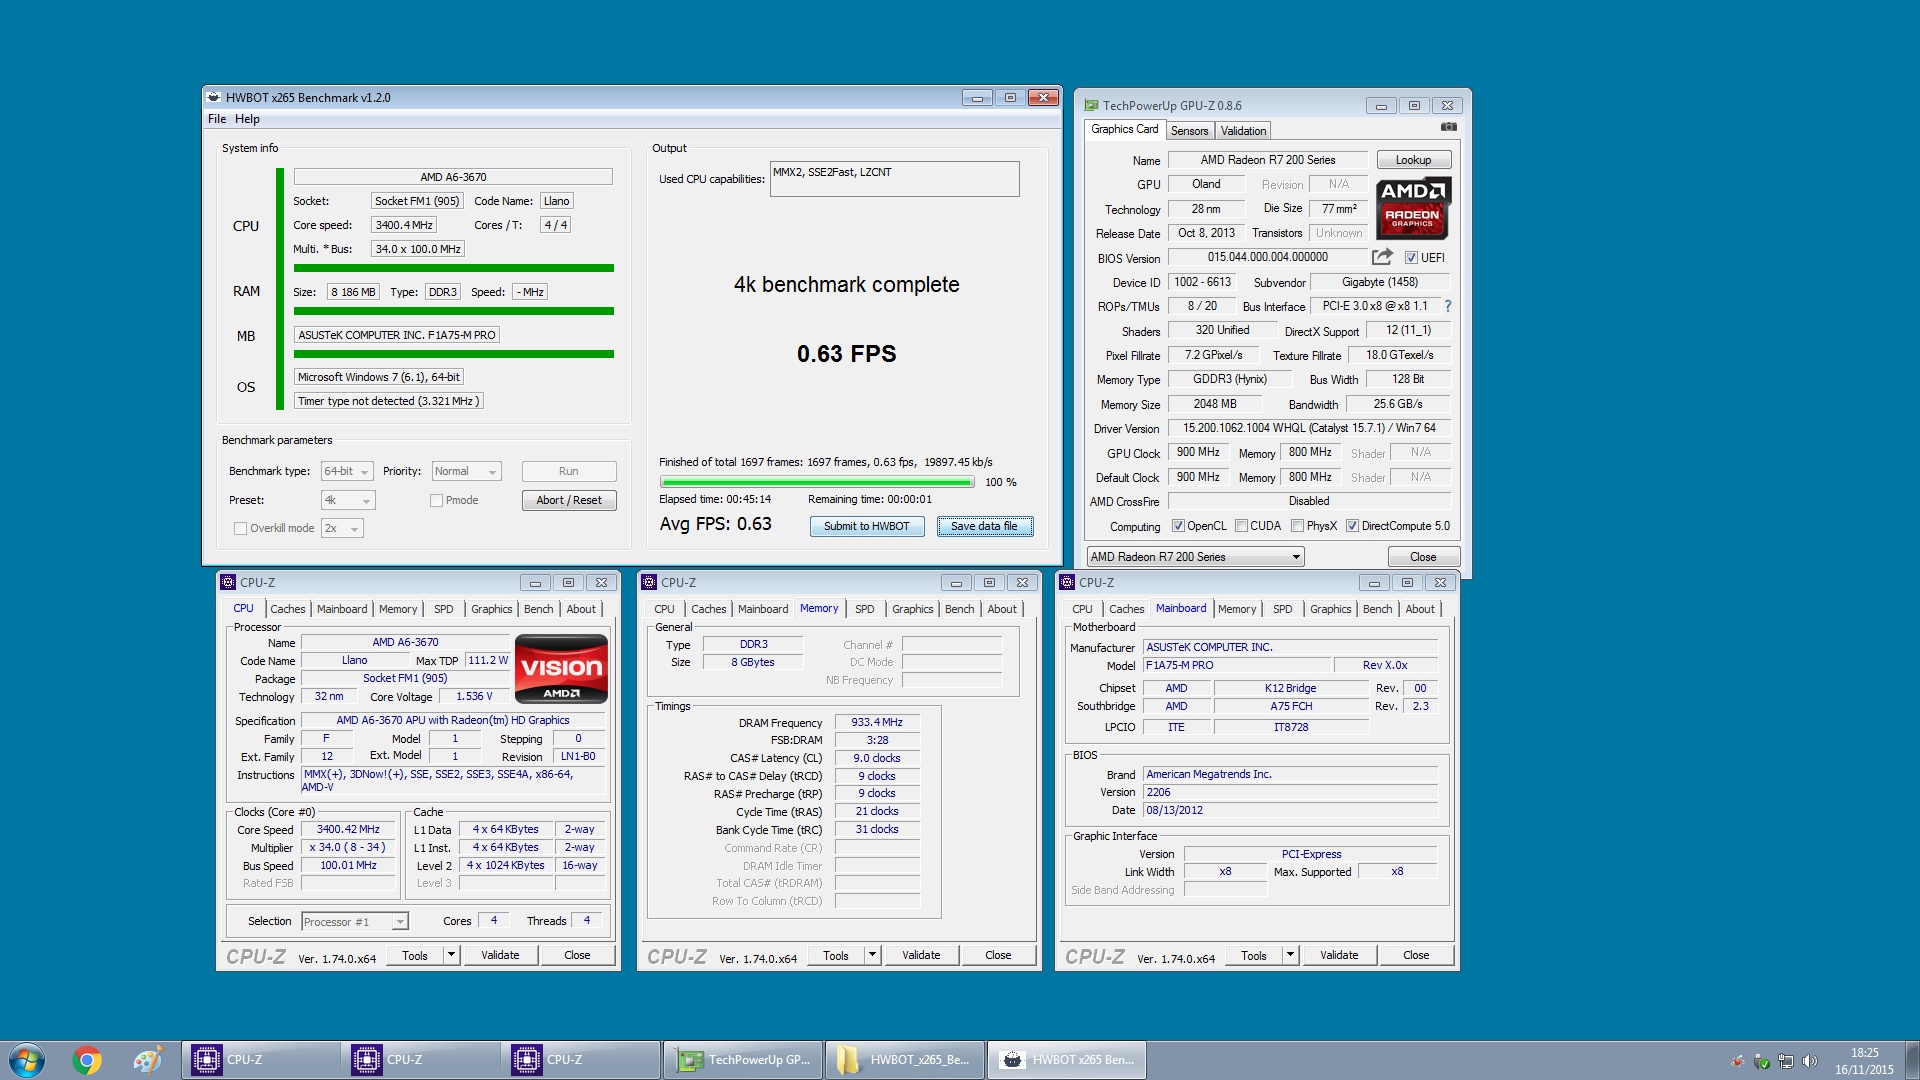1920x1080 pixels.
Task: Click the AMD Vision logo in CPU-Z
Action: (561, 668)
